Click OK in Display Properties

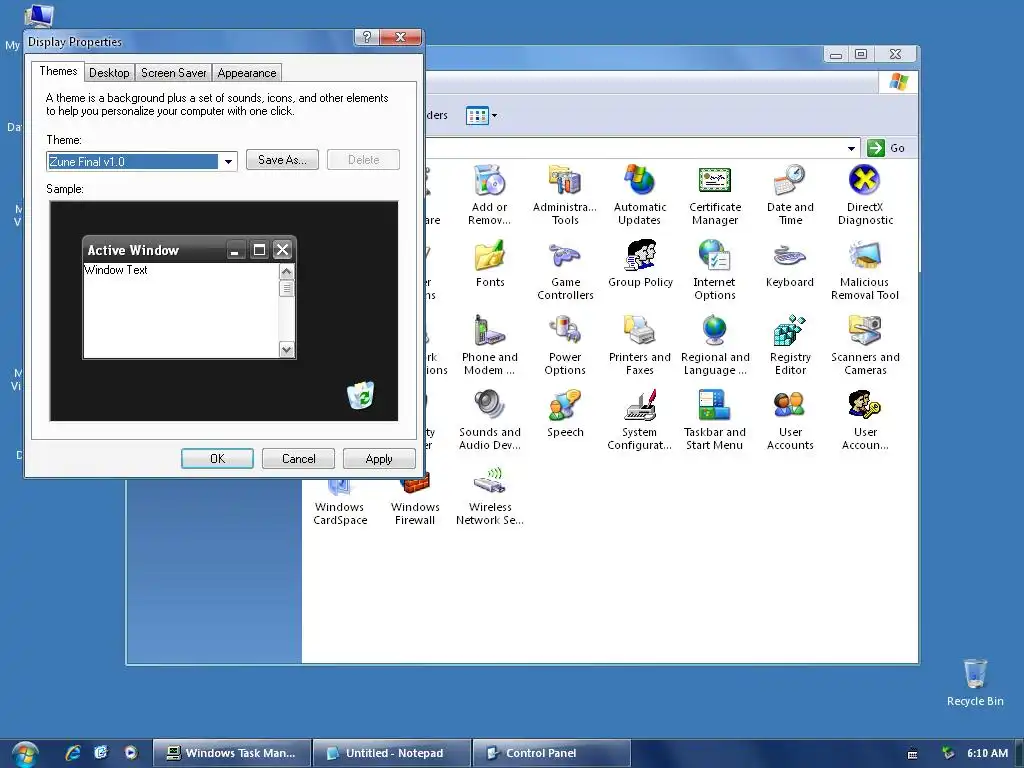pos(217,458)
